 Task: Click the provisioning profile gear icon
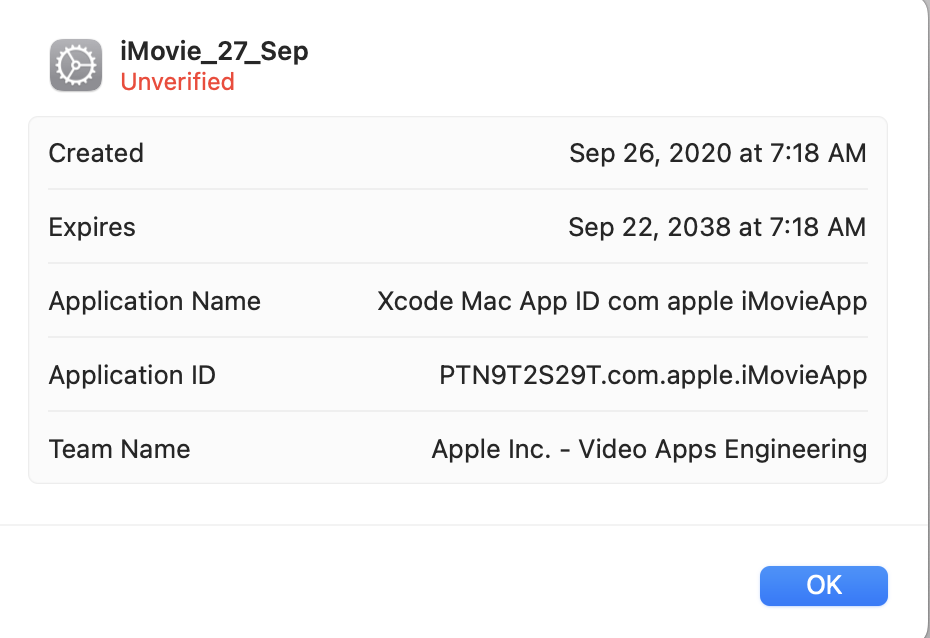click(76, 66)
